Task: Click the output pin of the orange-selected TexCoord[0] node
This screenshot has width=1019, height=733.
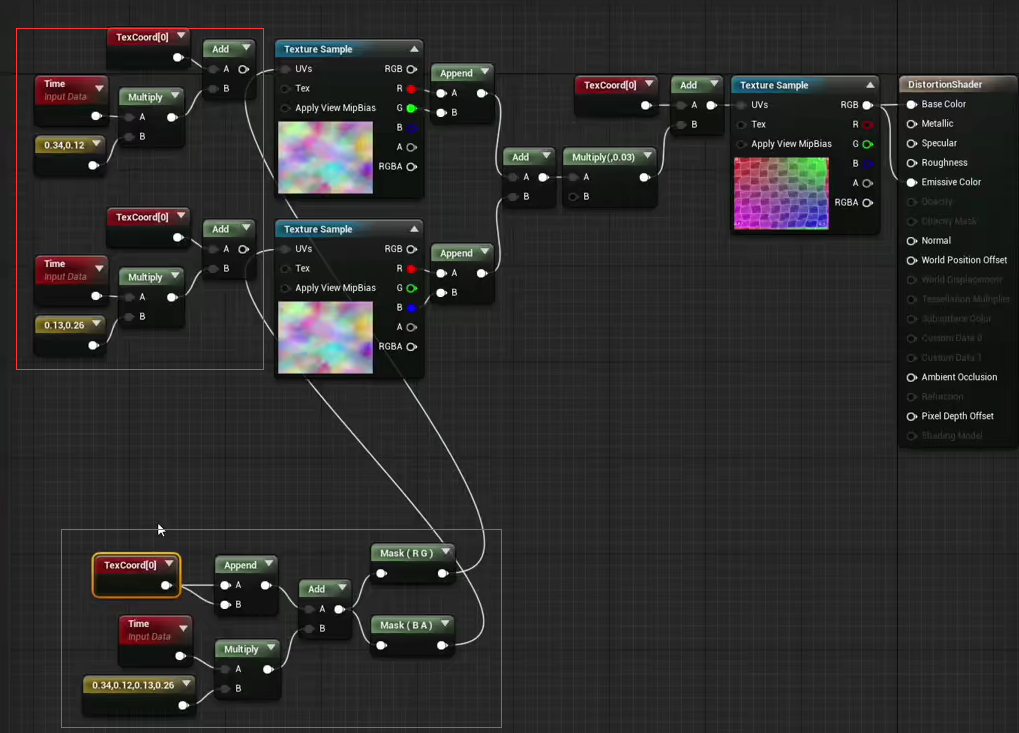Action: pos(166,585)
